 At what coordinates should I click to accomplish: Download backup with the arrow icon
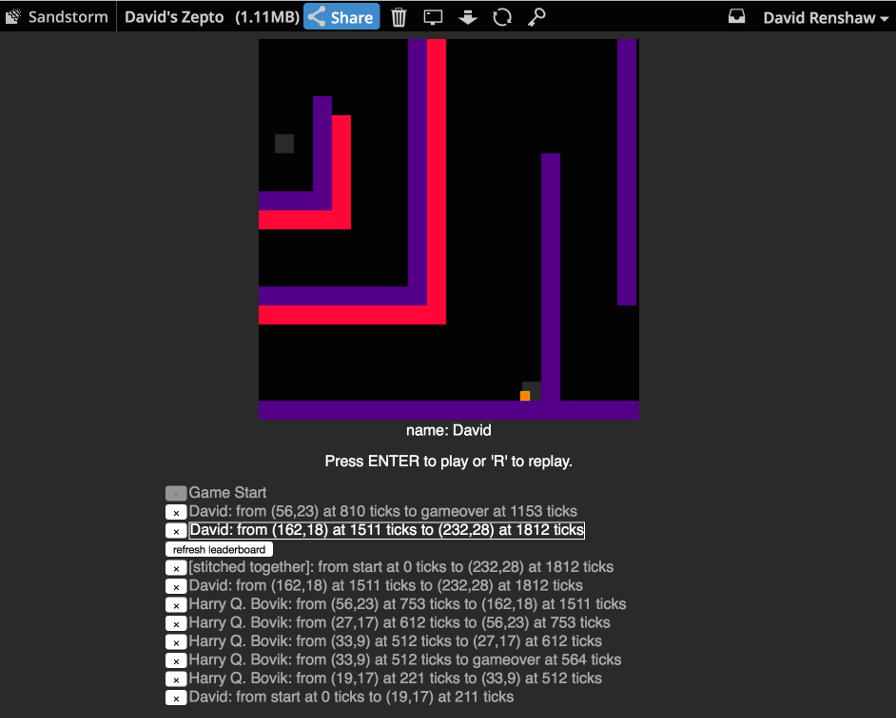467,17
